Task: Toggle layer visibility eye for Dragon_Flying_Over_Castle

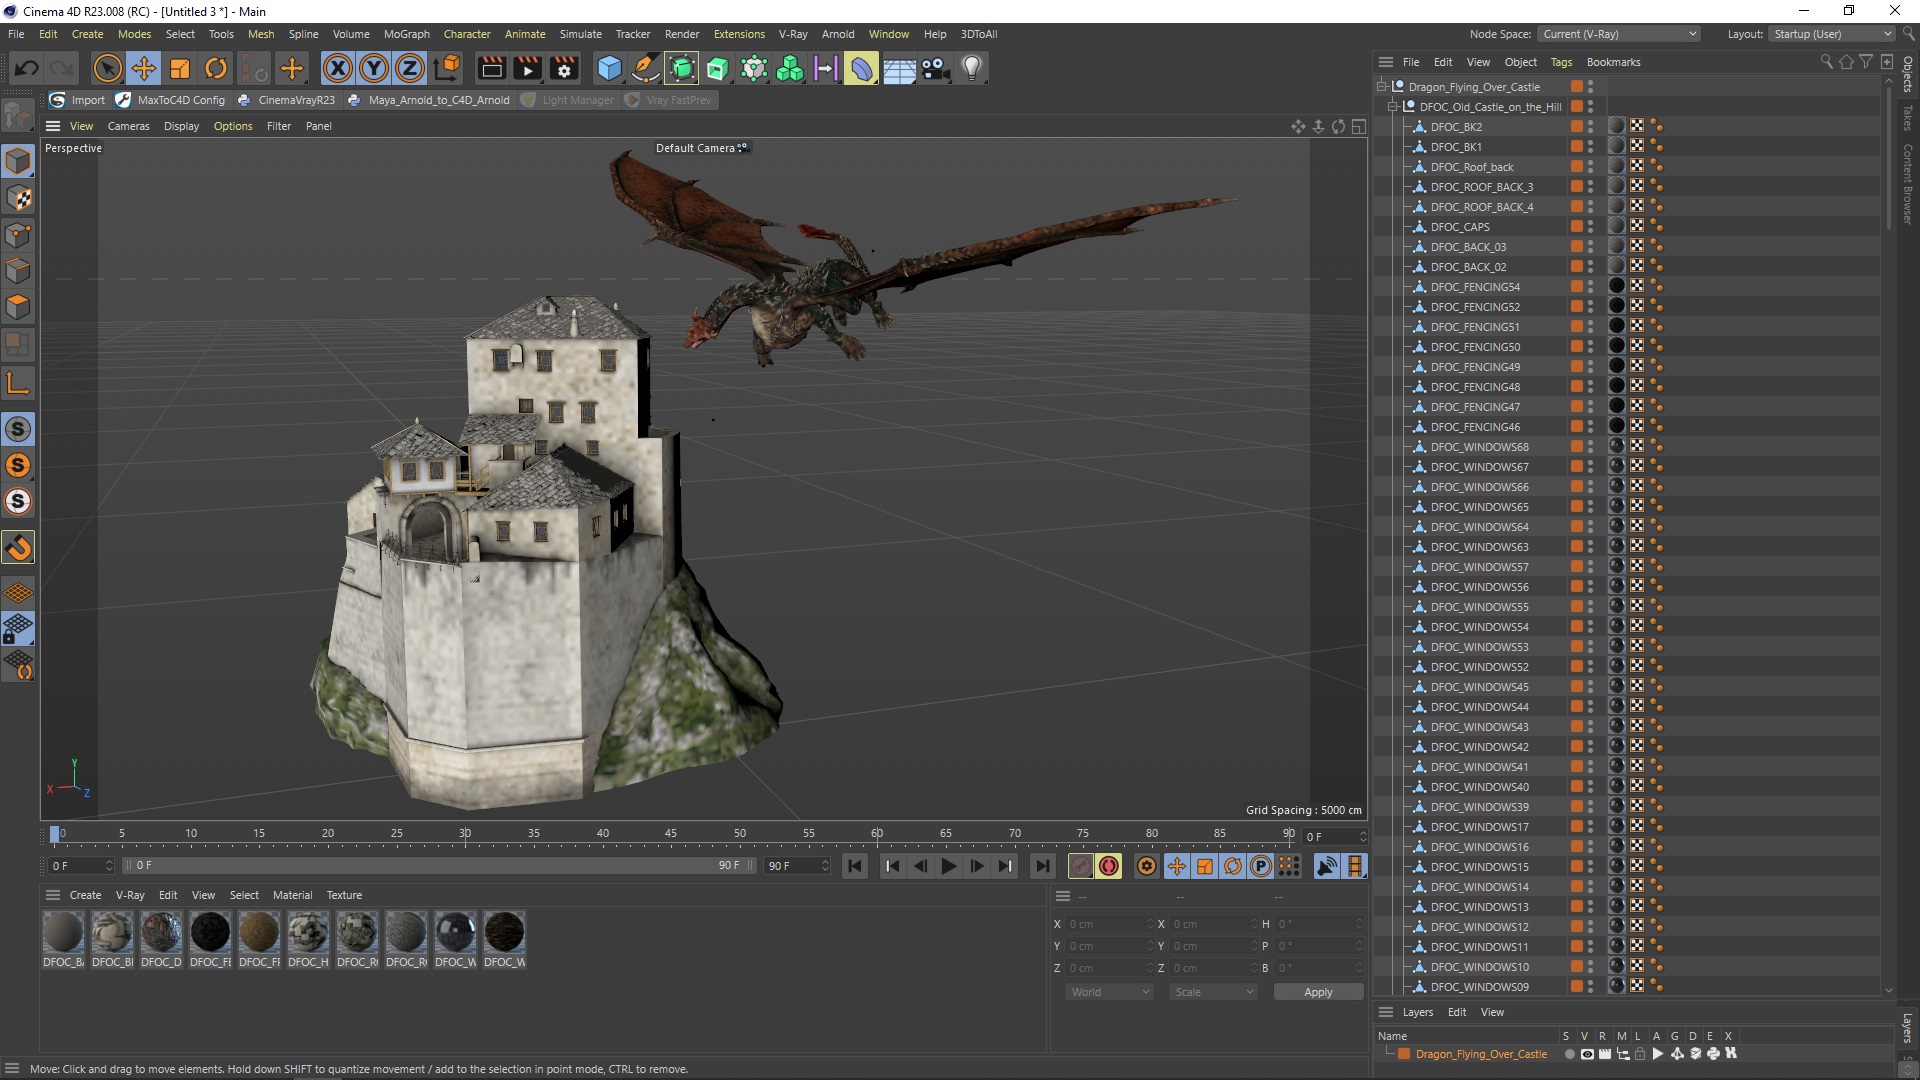Action: (1587, 1054)
